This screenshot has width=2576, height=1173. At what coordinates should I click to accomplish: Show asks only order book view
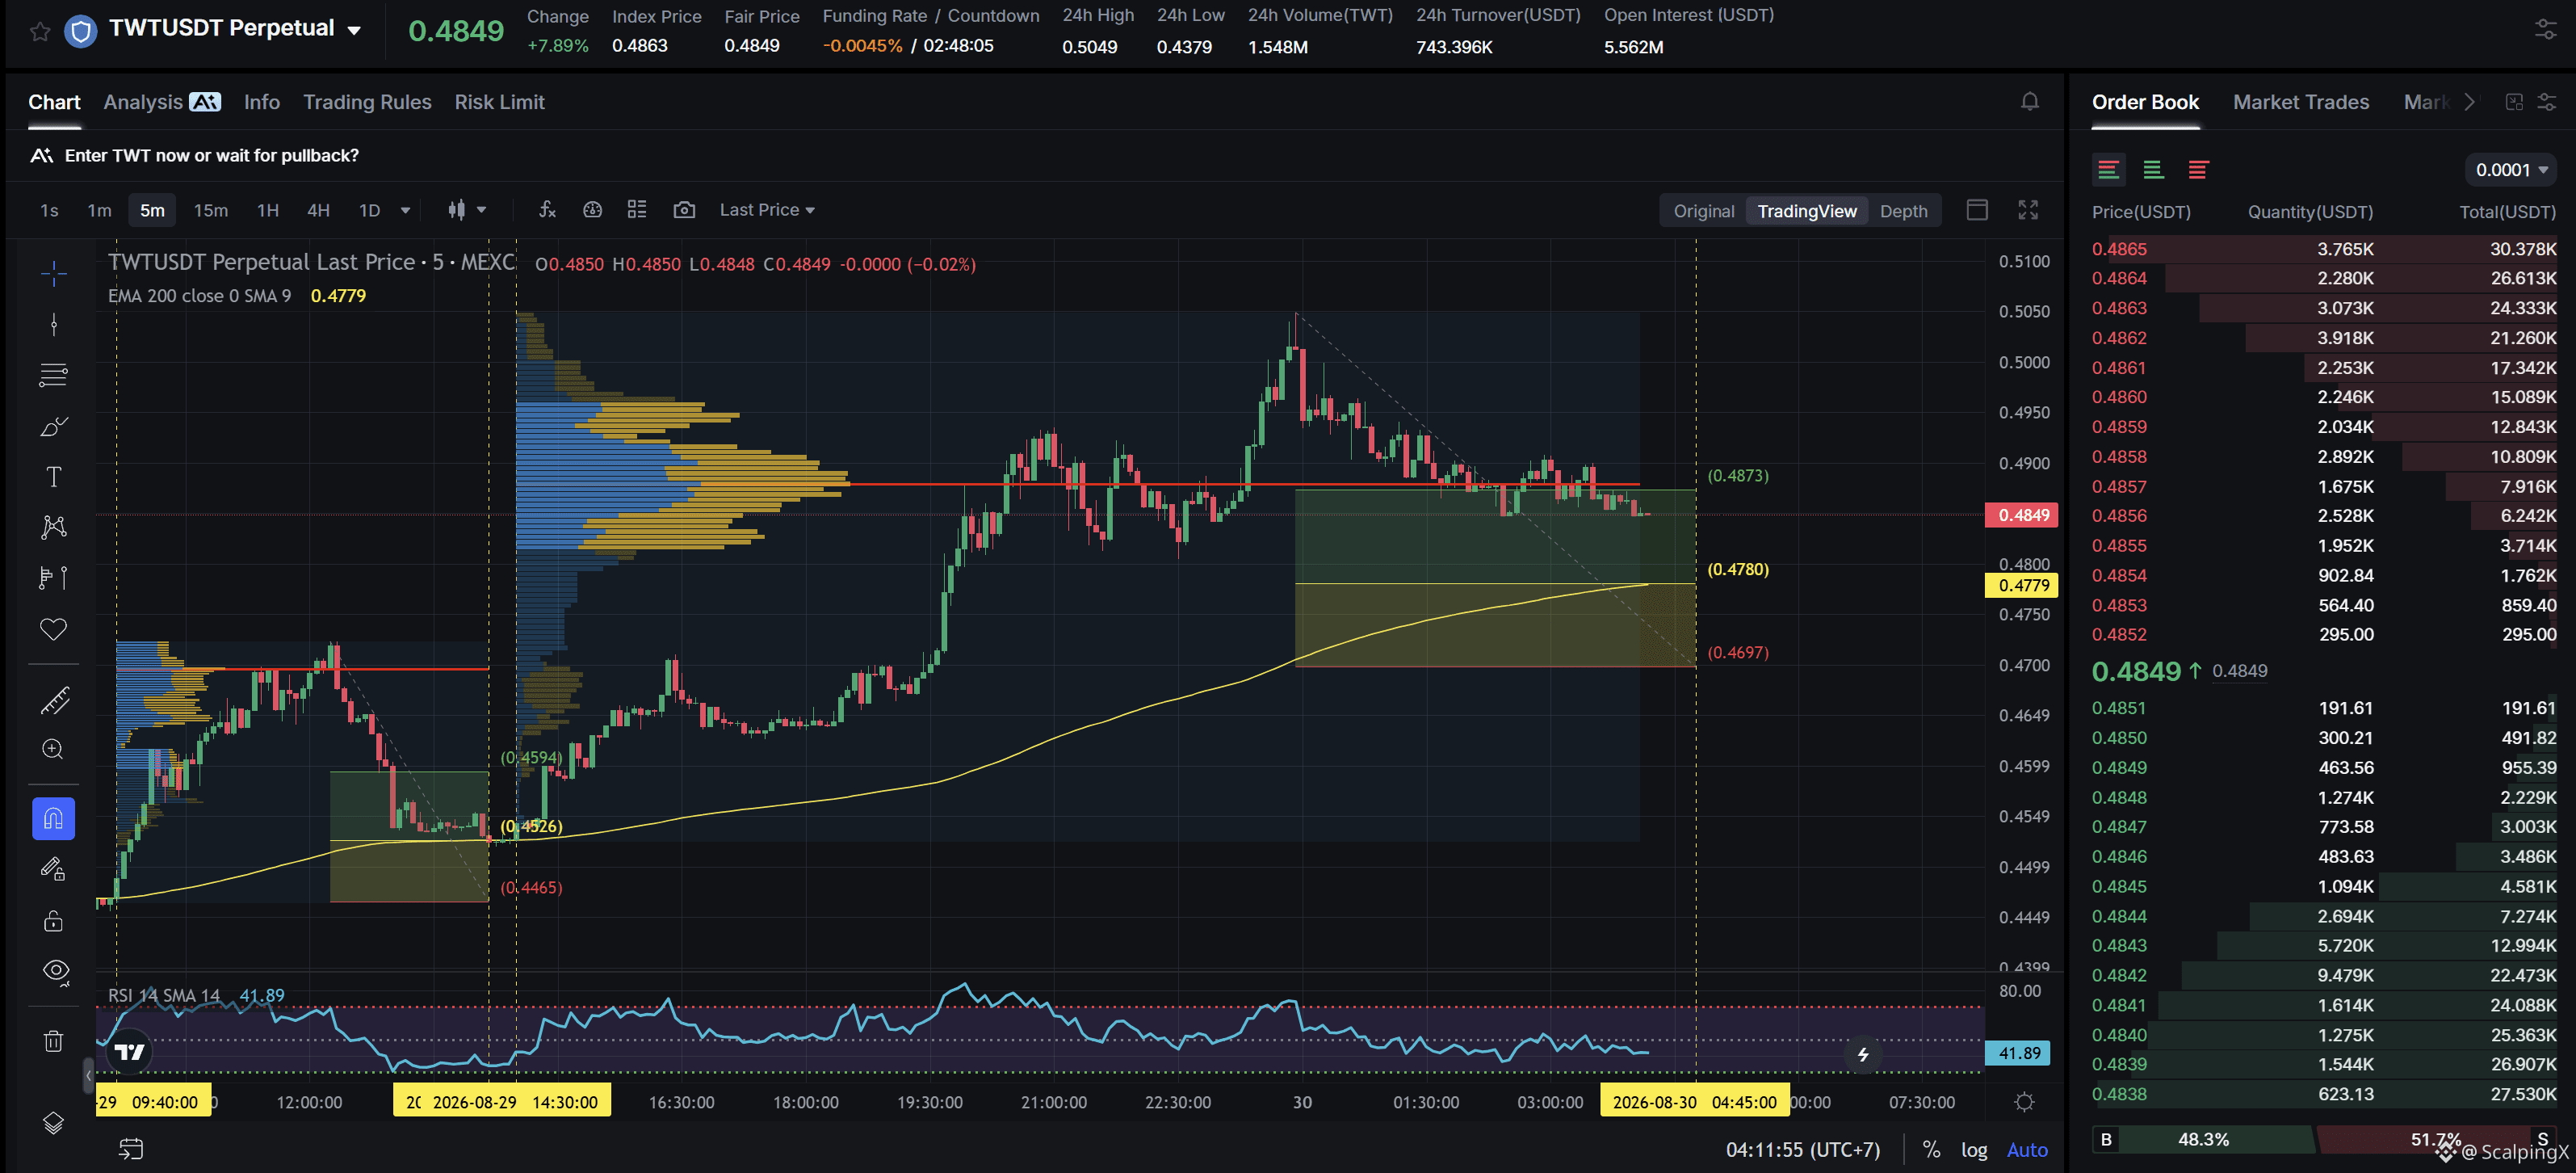coord(2198,170)
